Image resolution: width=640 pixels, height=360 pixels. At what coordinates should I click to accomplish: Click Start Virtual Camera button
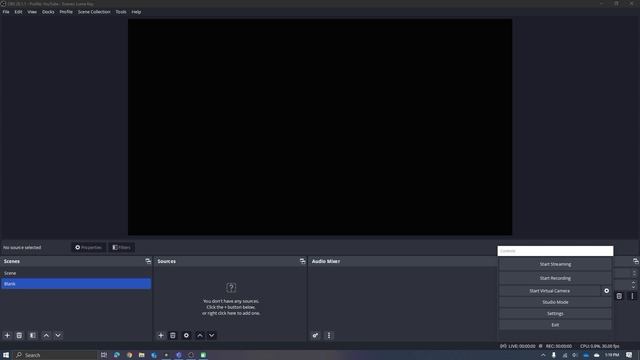[x=549, y=291]
